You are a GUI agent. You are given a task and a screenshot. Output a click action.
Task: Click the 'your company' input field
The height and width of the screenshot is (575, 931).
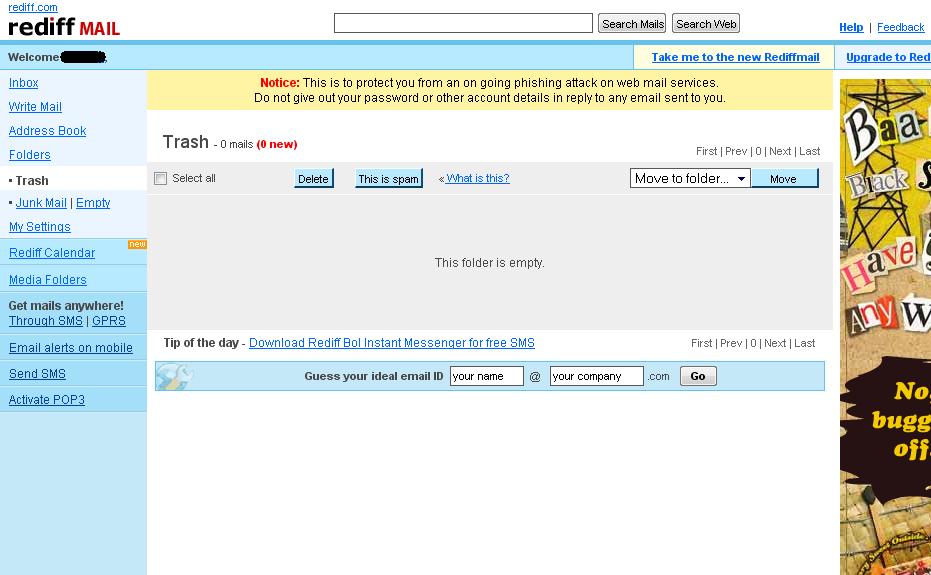point(597,376)
